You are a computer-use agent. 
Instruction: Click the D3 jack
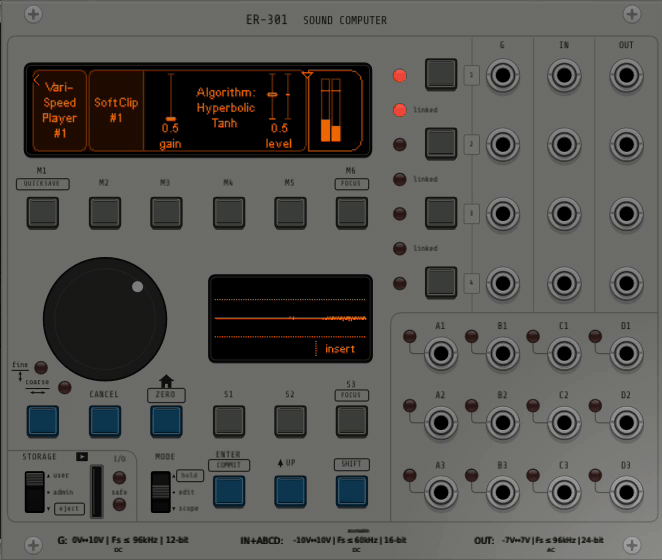click(x=626, y=492)
